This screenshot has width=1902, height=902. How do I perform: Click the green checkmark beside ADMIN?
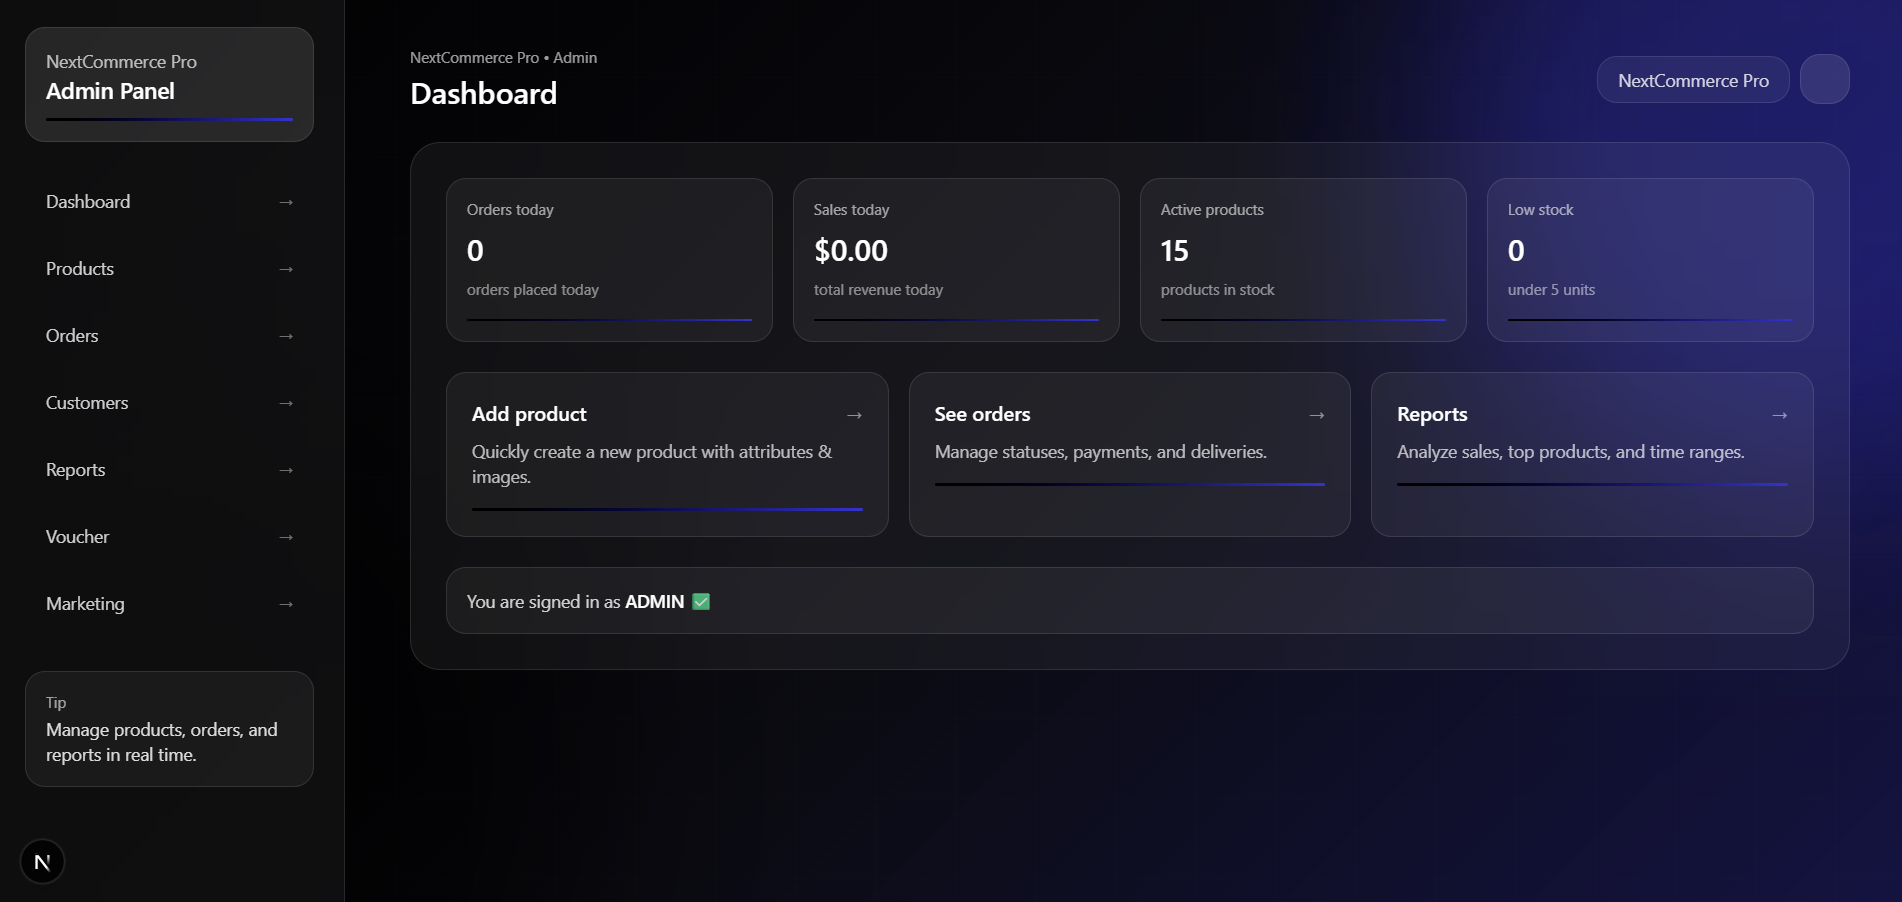(700, 601)
